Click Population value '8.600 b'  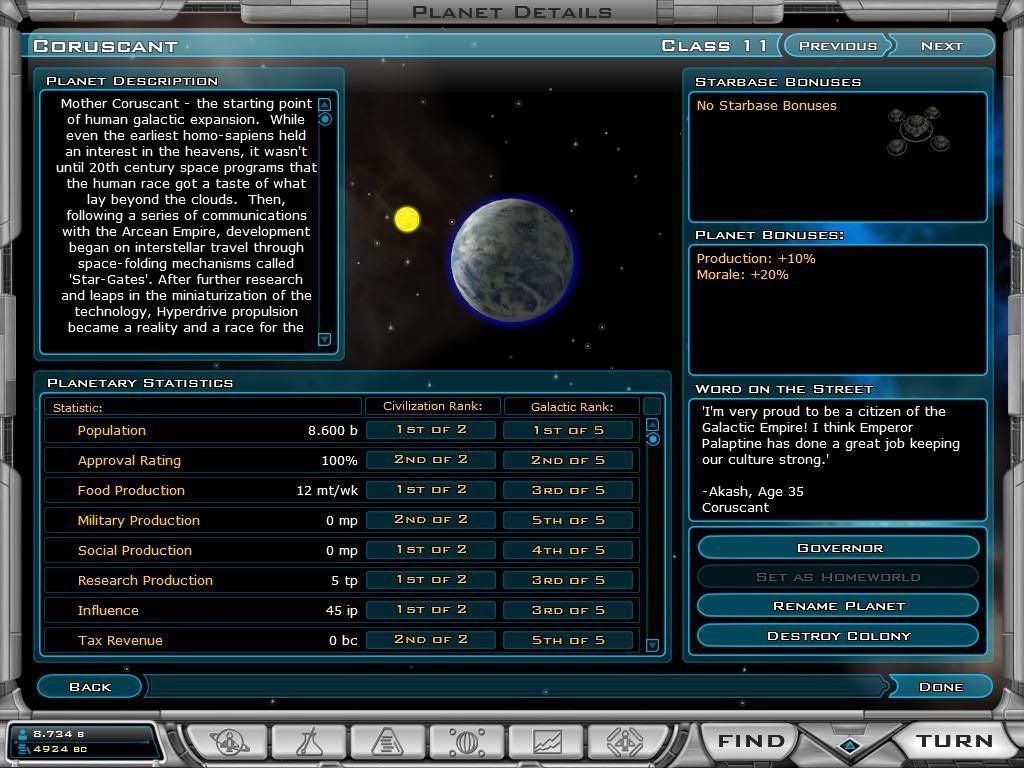(x=332, y=430)
